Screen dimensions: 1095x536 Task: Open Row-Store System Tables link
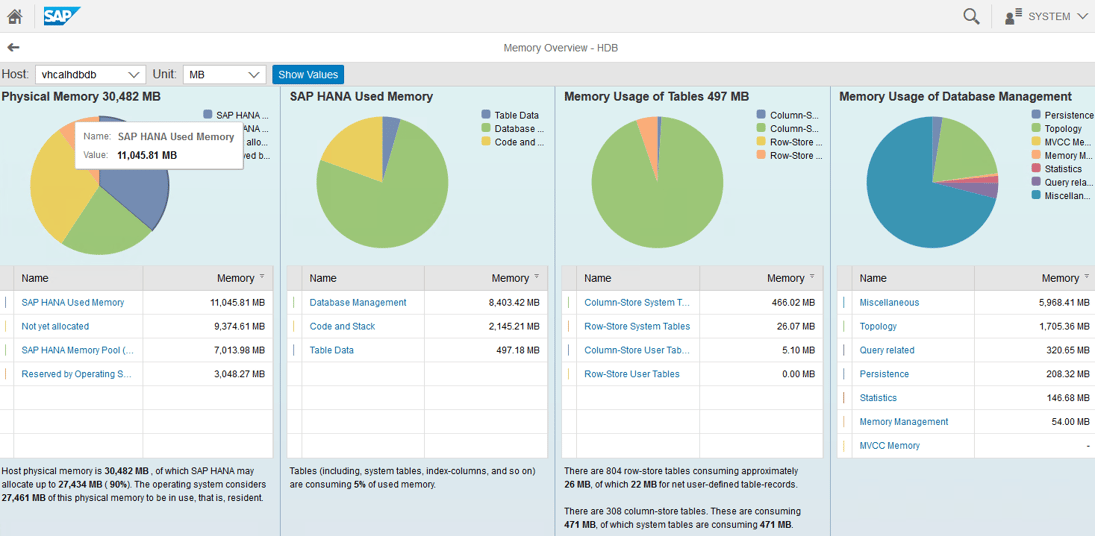point(637,326)
